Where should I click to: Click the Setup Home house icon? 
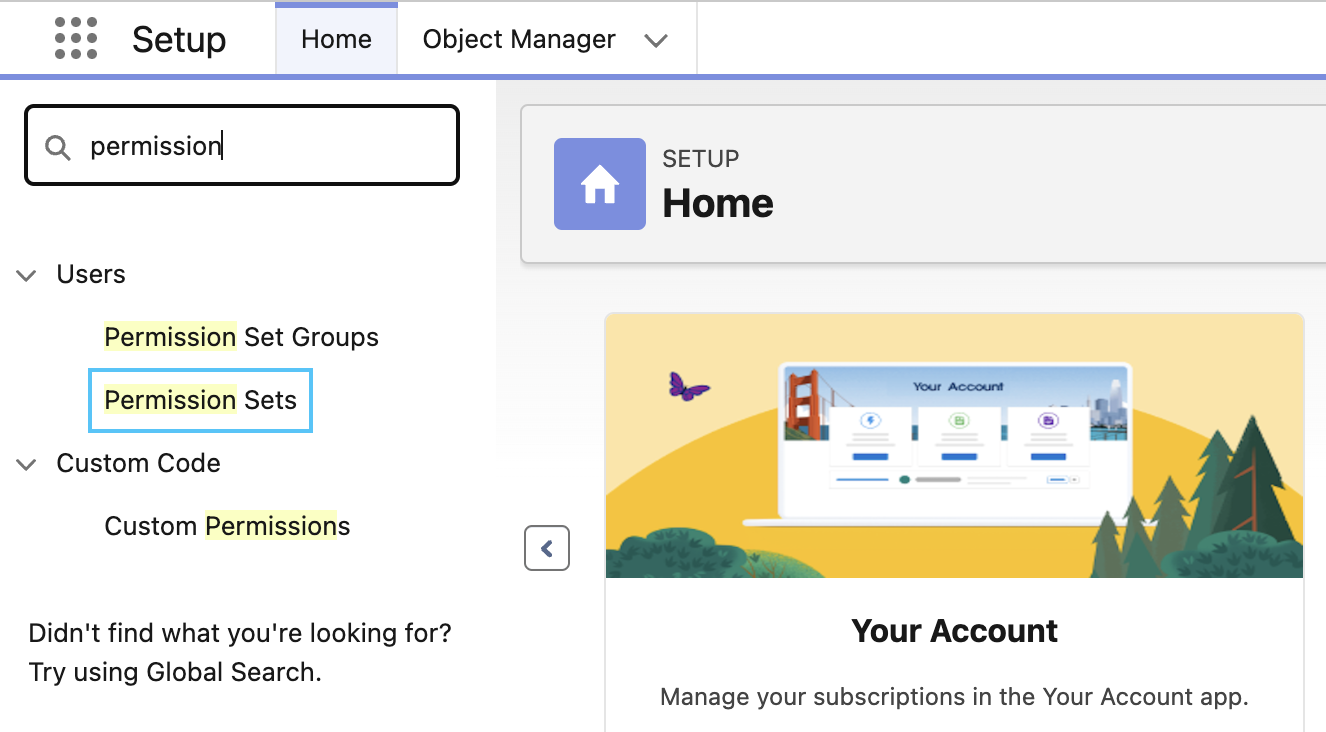600,184
